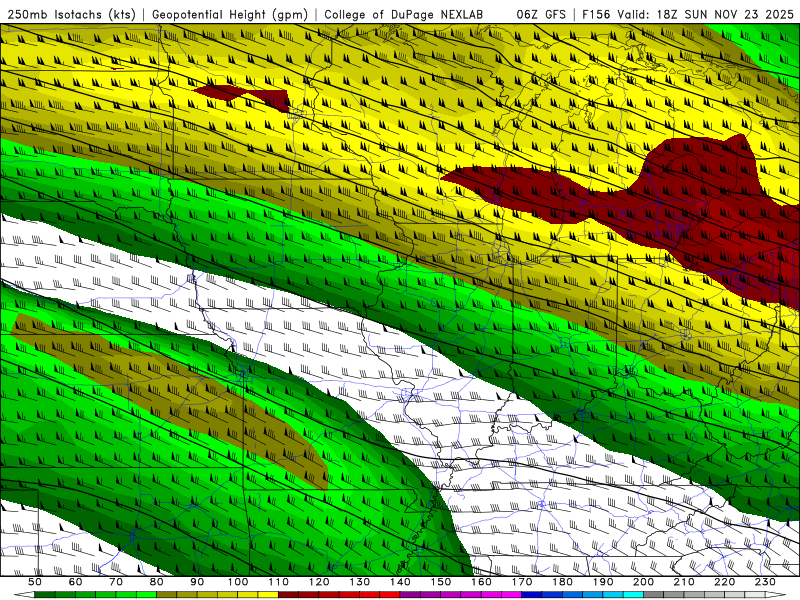Click the 100 value on the legend scale

(x=238, y=582)
